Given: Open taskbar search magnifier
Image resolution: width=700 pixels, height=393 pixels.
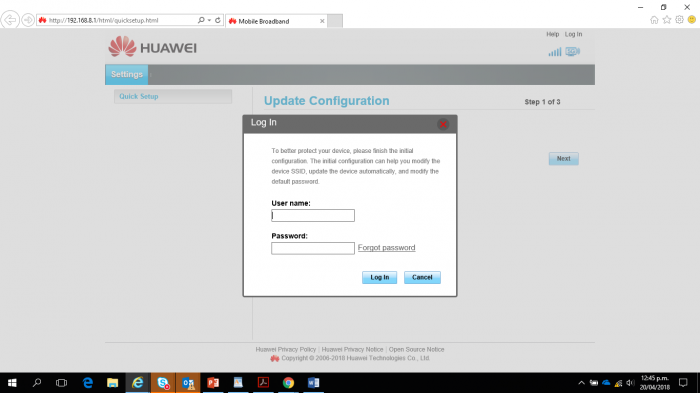Looking at the screenshot, I should pyautogui.click(x=37, y=383).
